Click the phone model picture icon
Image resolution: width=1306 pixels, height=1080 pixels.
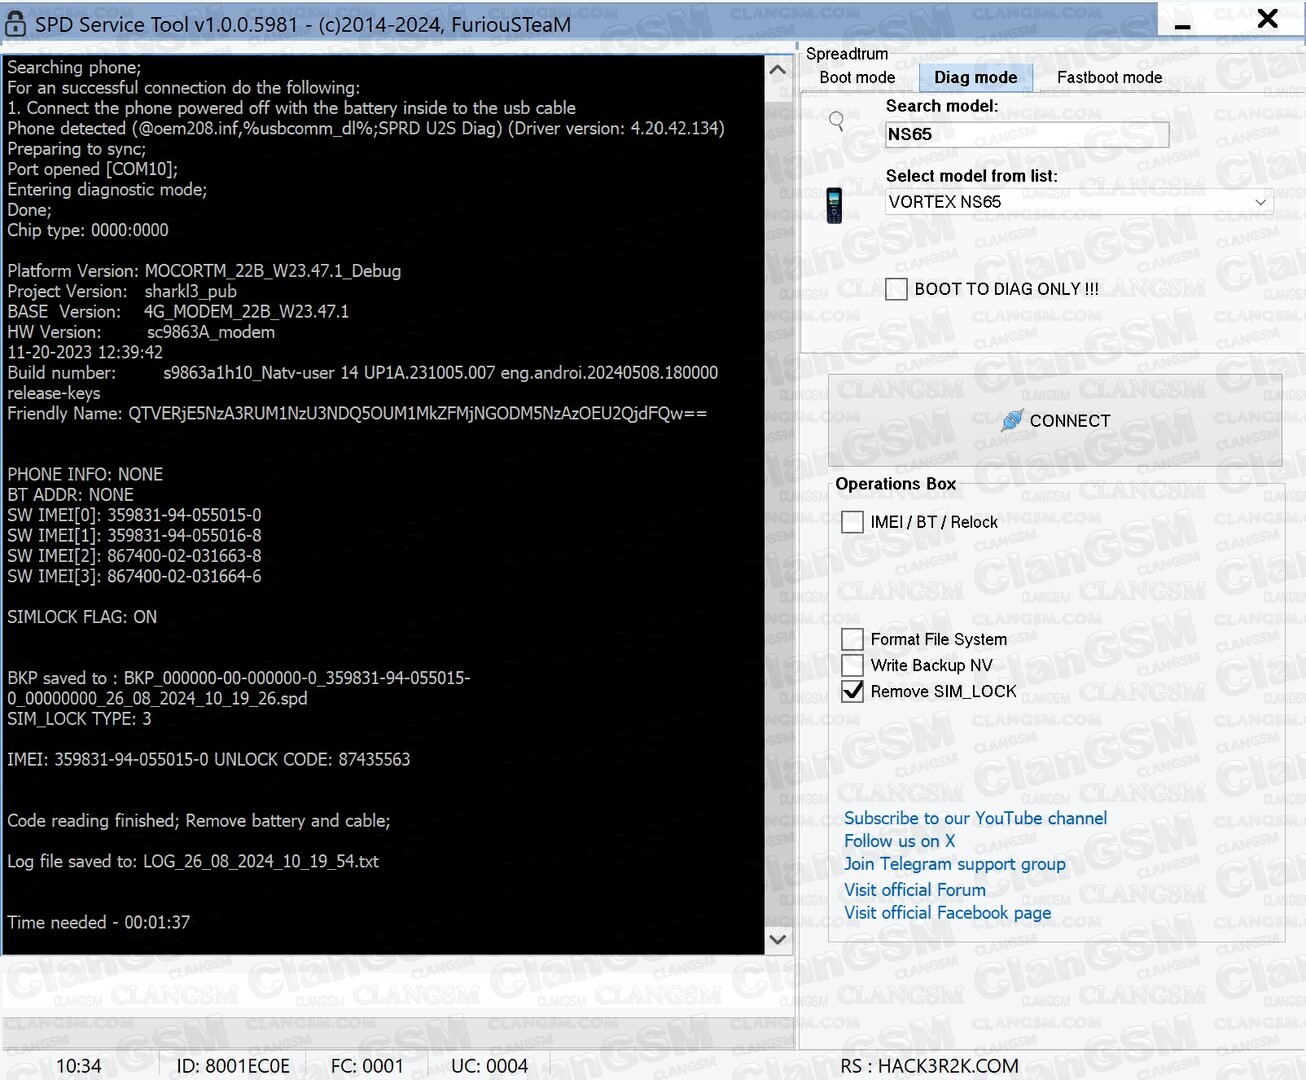point(834,205)
